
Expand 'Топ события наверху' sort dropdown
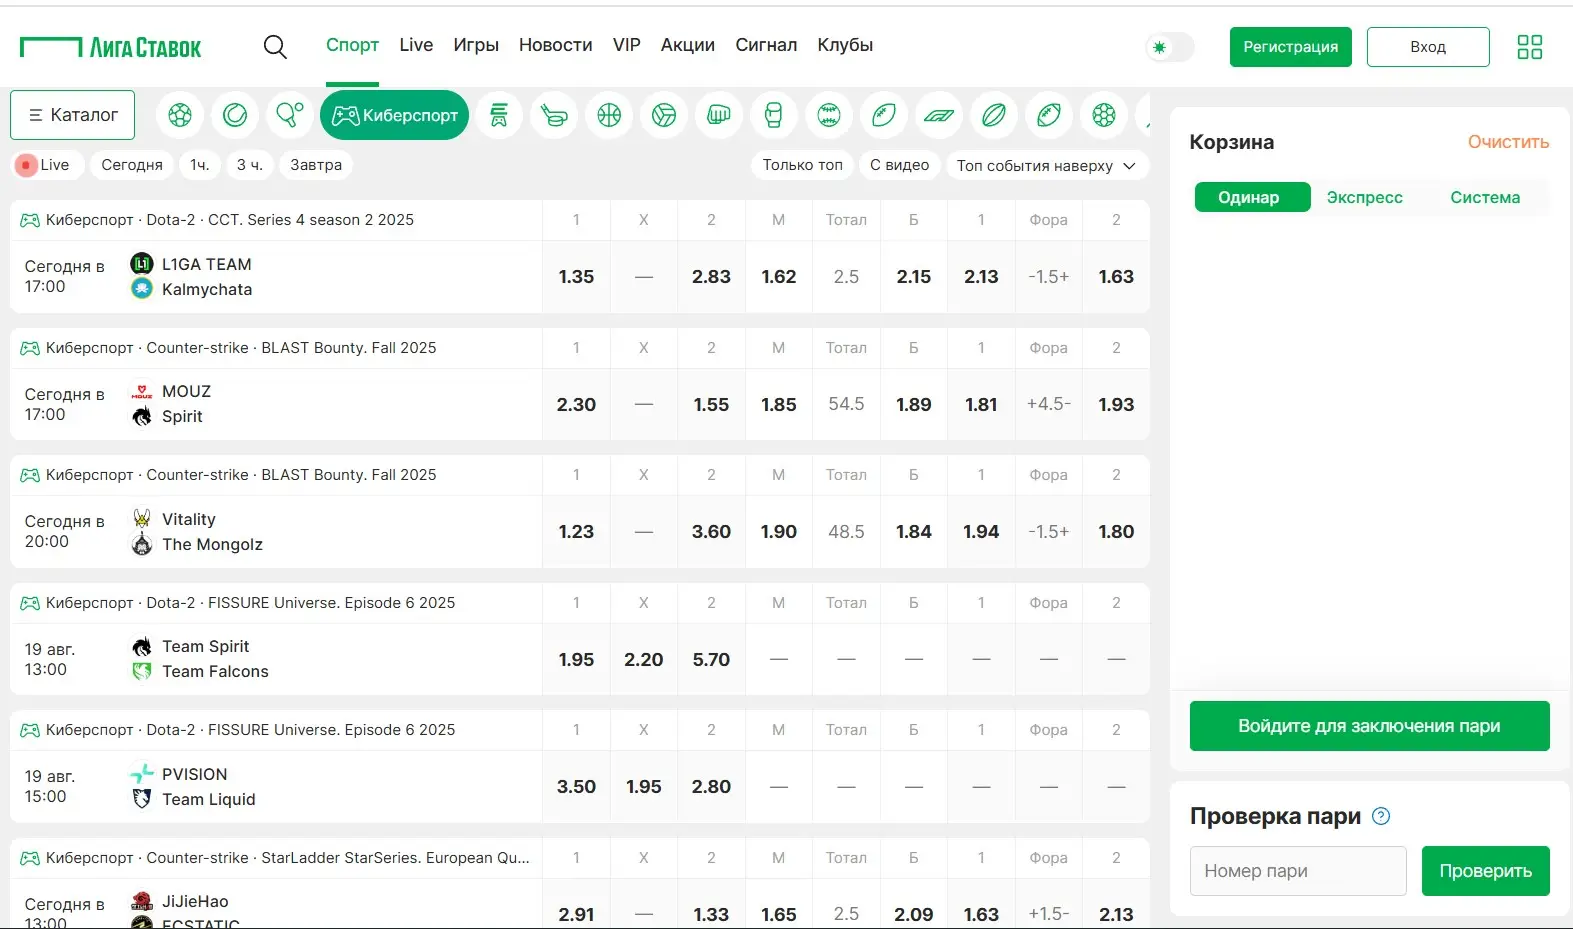pyautogui.click(x=1045, y=165)
